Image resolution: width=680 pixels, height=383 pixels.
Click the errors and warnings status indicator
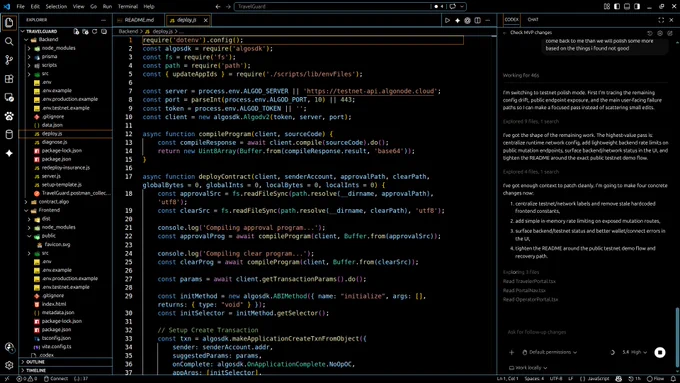[27, 379]
